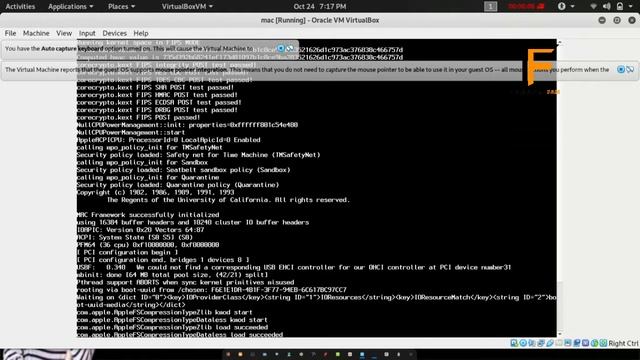Open the GNOME Activities overview
Image resolution: width=640 pixels, height=360 pixels.
[20, 7]
